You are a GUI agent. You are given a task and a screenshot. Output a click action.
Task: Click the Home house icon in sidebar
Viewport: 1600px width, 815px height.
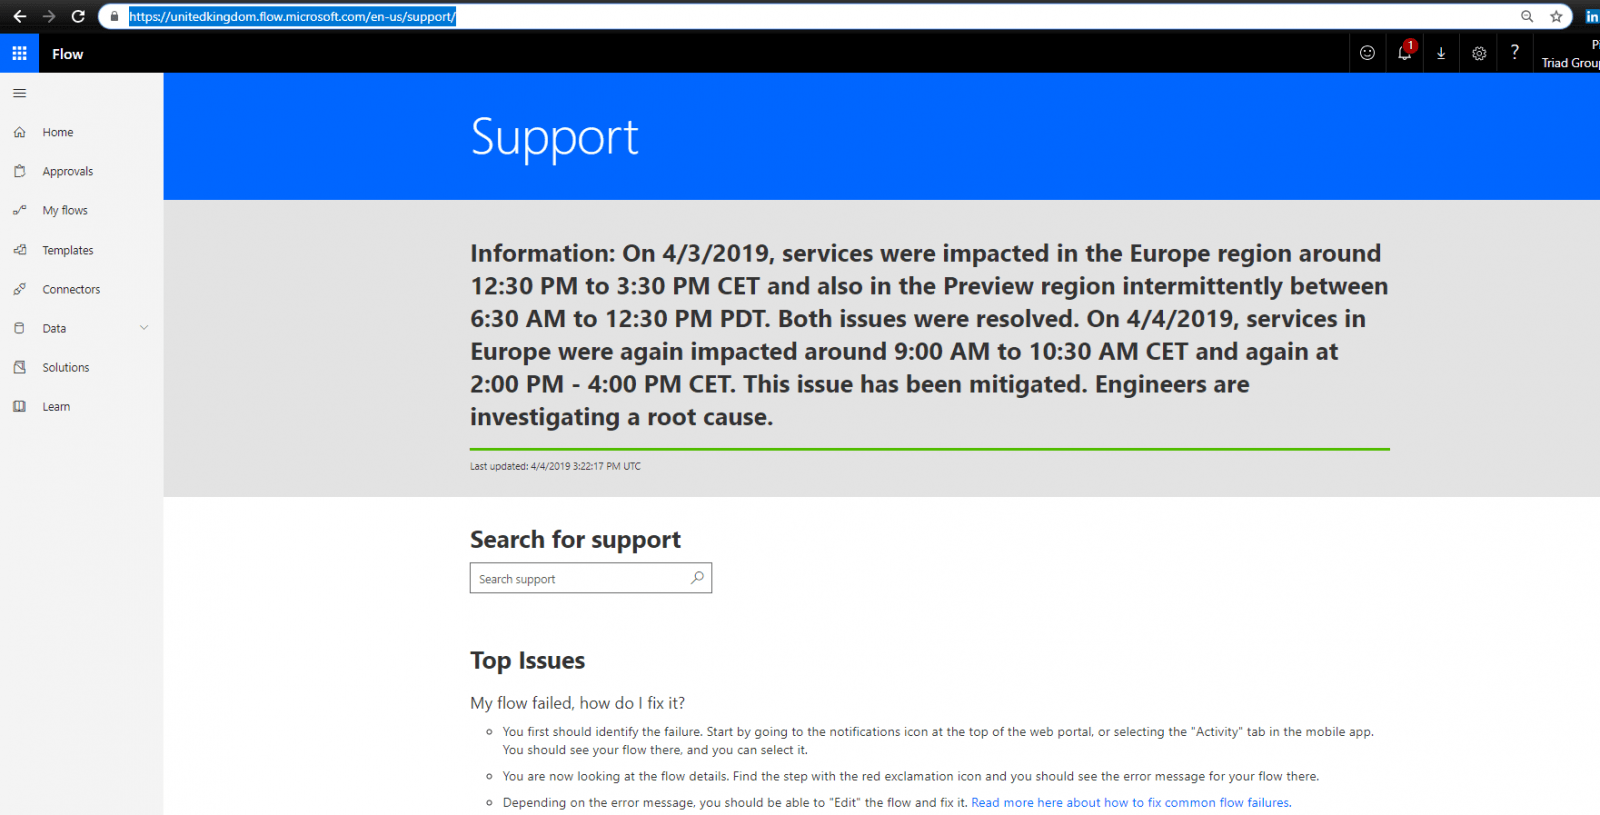(x=19, y=132)
